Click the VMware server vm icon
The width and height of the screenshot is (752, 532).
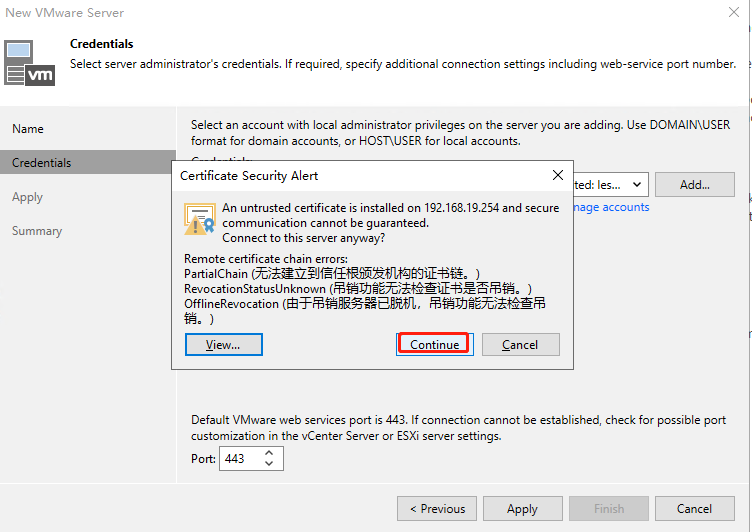click(30, 63)
